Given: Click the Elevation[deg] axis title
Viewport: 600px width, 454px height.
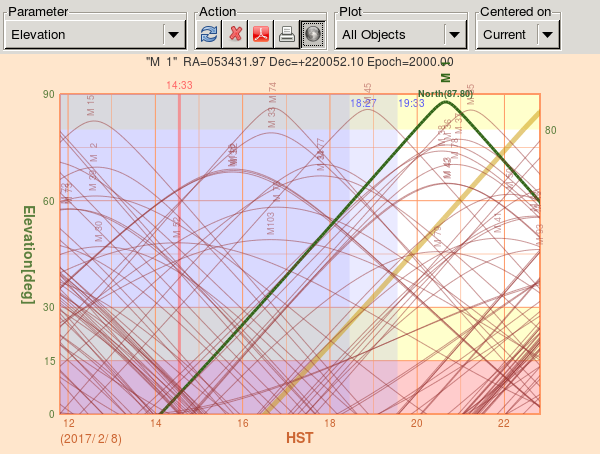Looking at the screenshot, I should (30, 253).
